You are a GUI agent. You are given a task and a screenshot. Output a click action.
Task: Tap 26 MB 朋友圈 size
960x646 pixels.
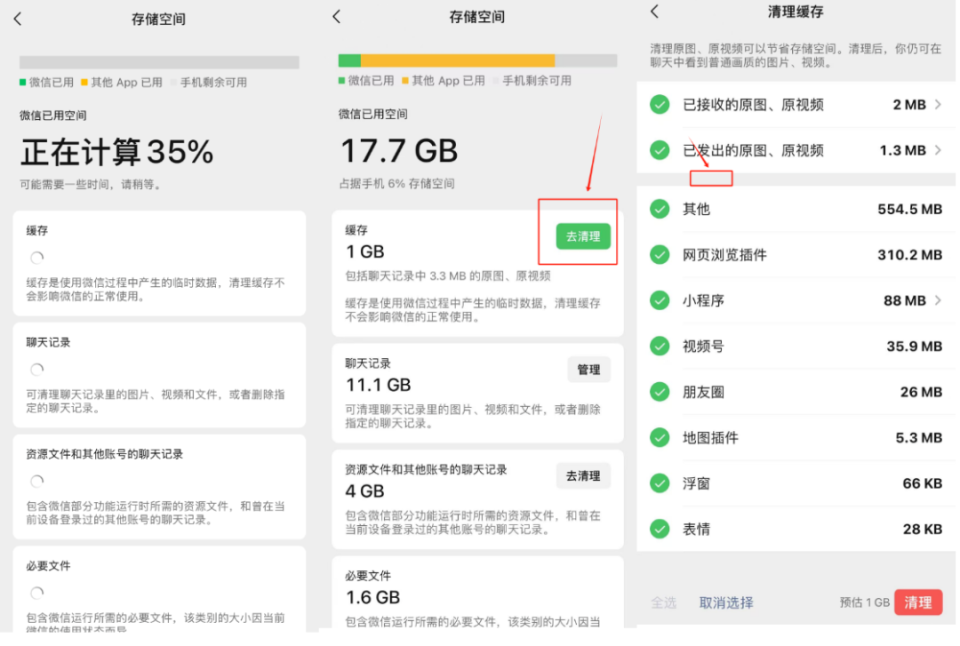[921, 392]
